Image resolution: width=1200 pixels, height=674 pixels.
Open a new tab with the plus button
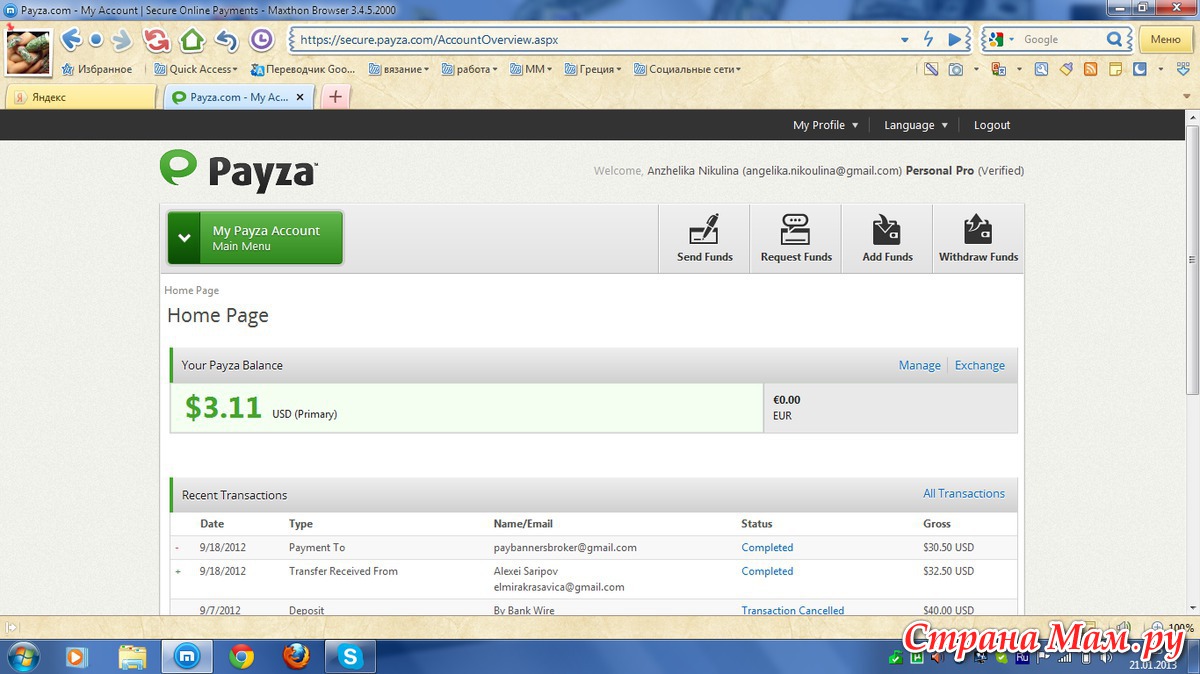(x=336, y=97)
